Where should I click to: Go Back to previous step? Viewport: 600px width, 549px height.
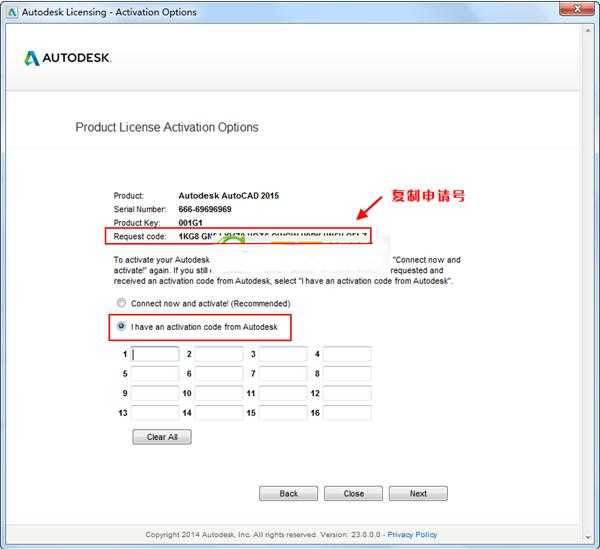click(288, 494)
